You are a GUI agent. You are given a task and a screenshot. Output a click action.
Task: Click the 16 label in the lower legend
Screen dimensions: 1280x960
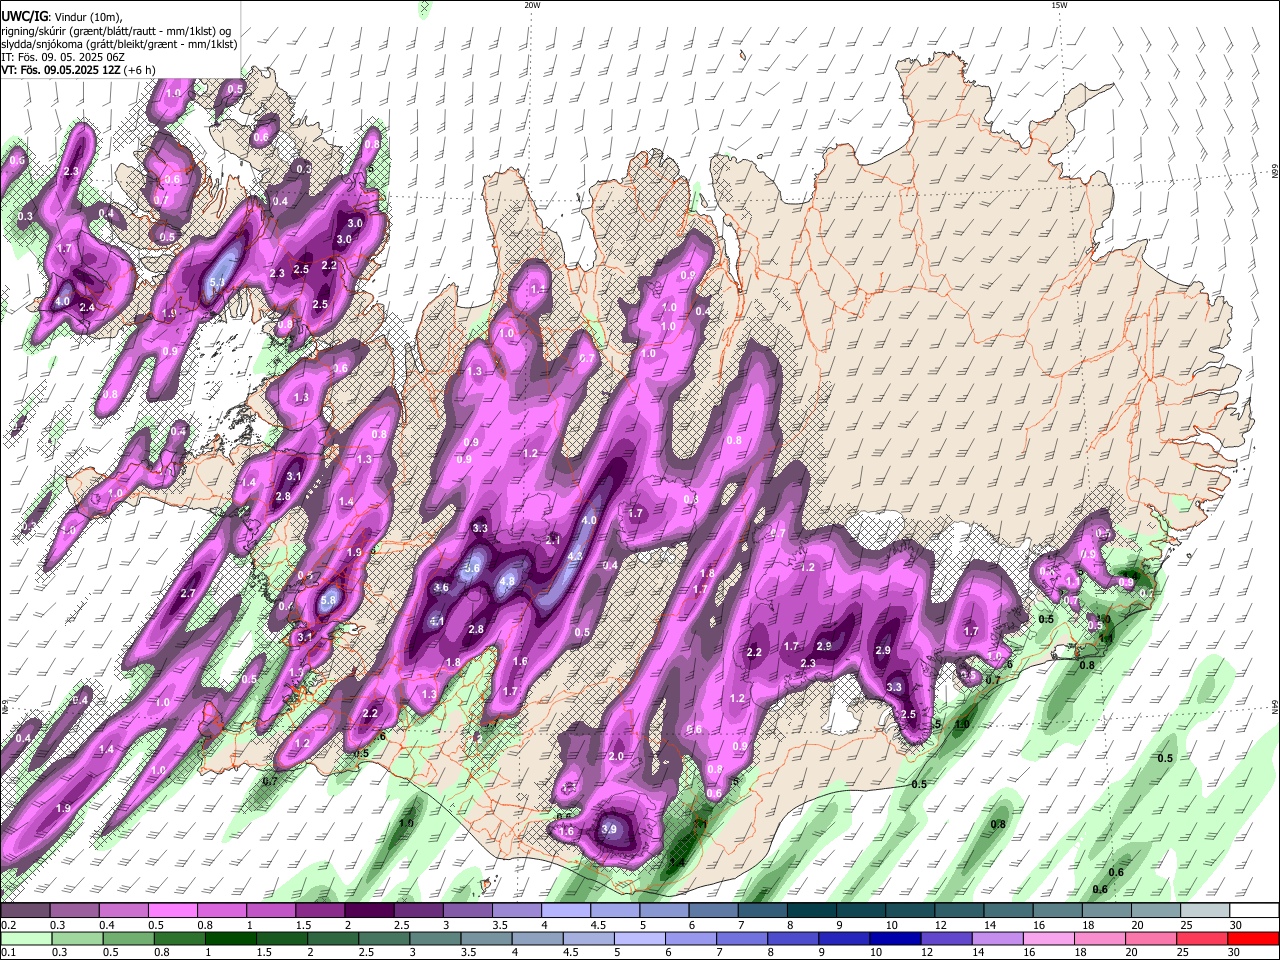point(1029,952)
